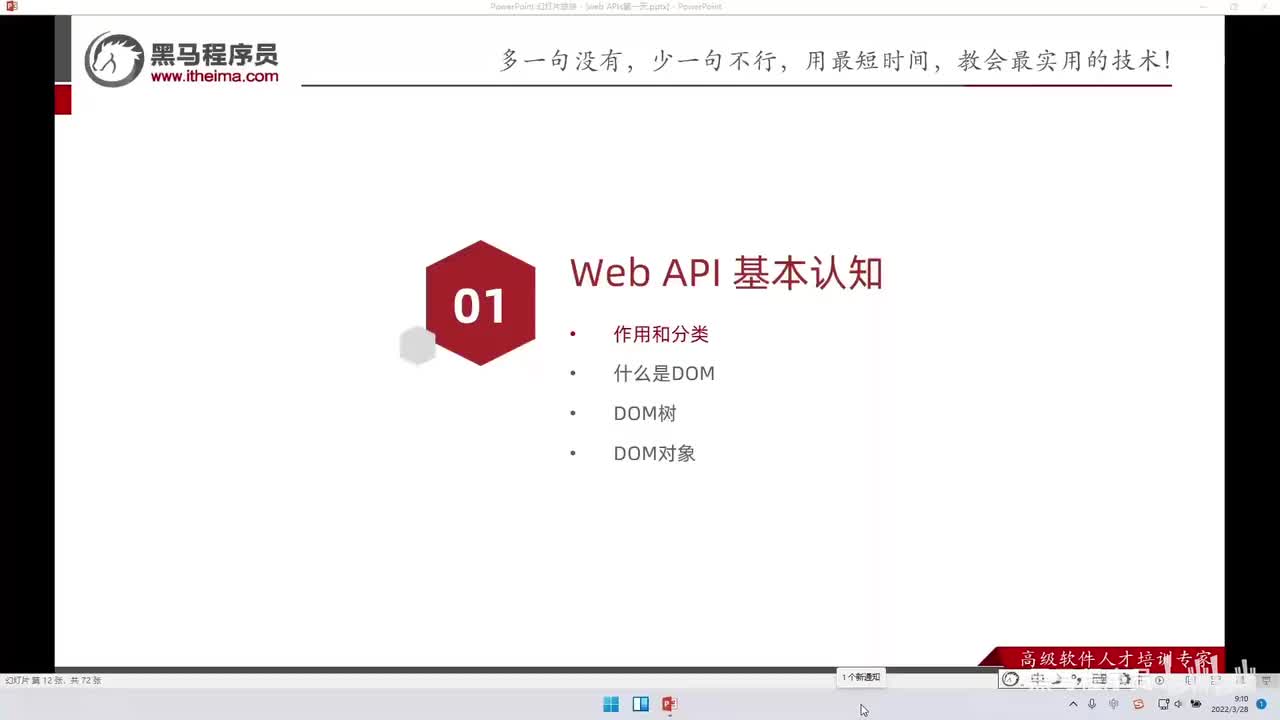
Task: Click the PowerPoint app icon in title bar
Action: pos(12,6)
